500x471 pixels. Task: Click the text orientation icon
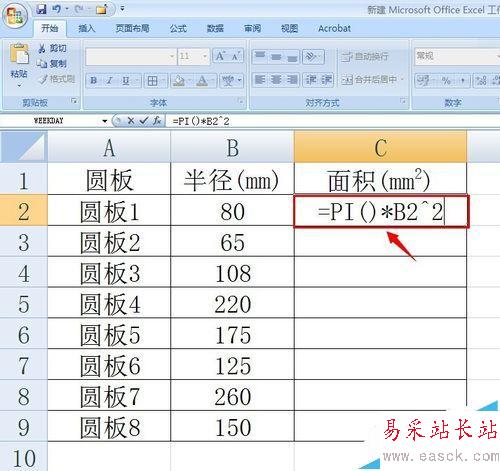click(x=311, y=57)
